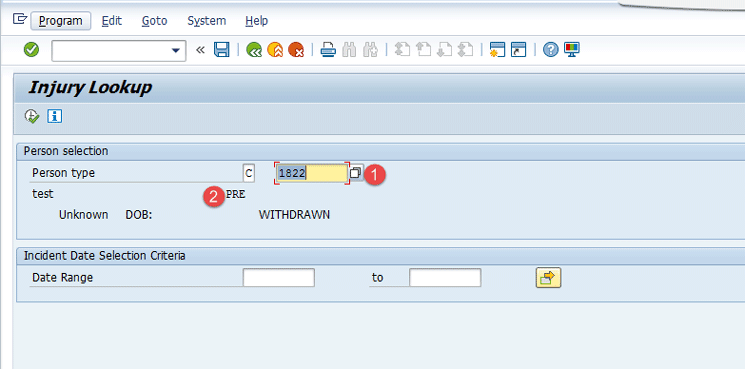This screenshot has height=369, width=745.
Task: Click the Find Next binoculars icon
Action: coord(370,50)
